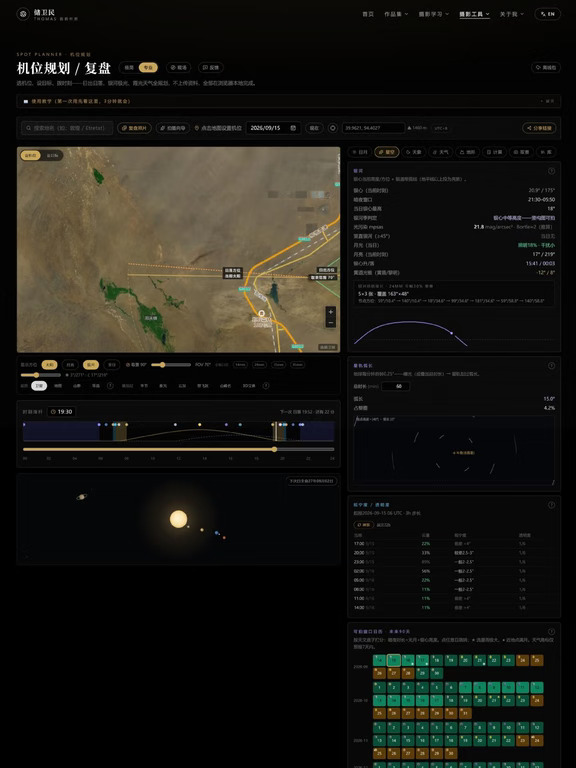Screen dimensions: 576x768
Task: Switch to the 天气 weather tab
Action: click(440, 152)
